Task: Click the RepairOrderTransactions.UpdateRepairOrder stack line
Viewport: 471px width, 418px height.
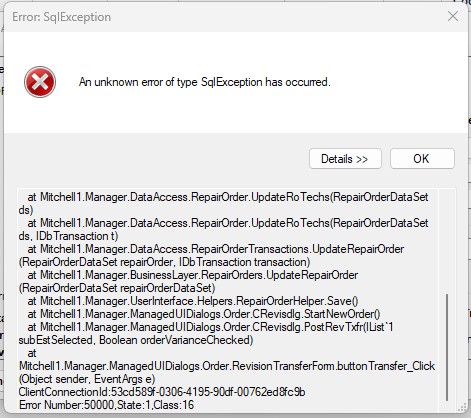Action: pos(216,249)
